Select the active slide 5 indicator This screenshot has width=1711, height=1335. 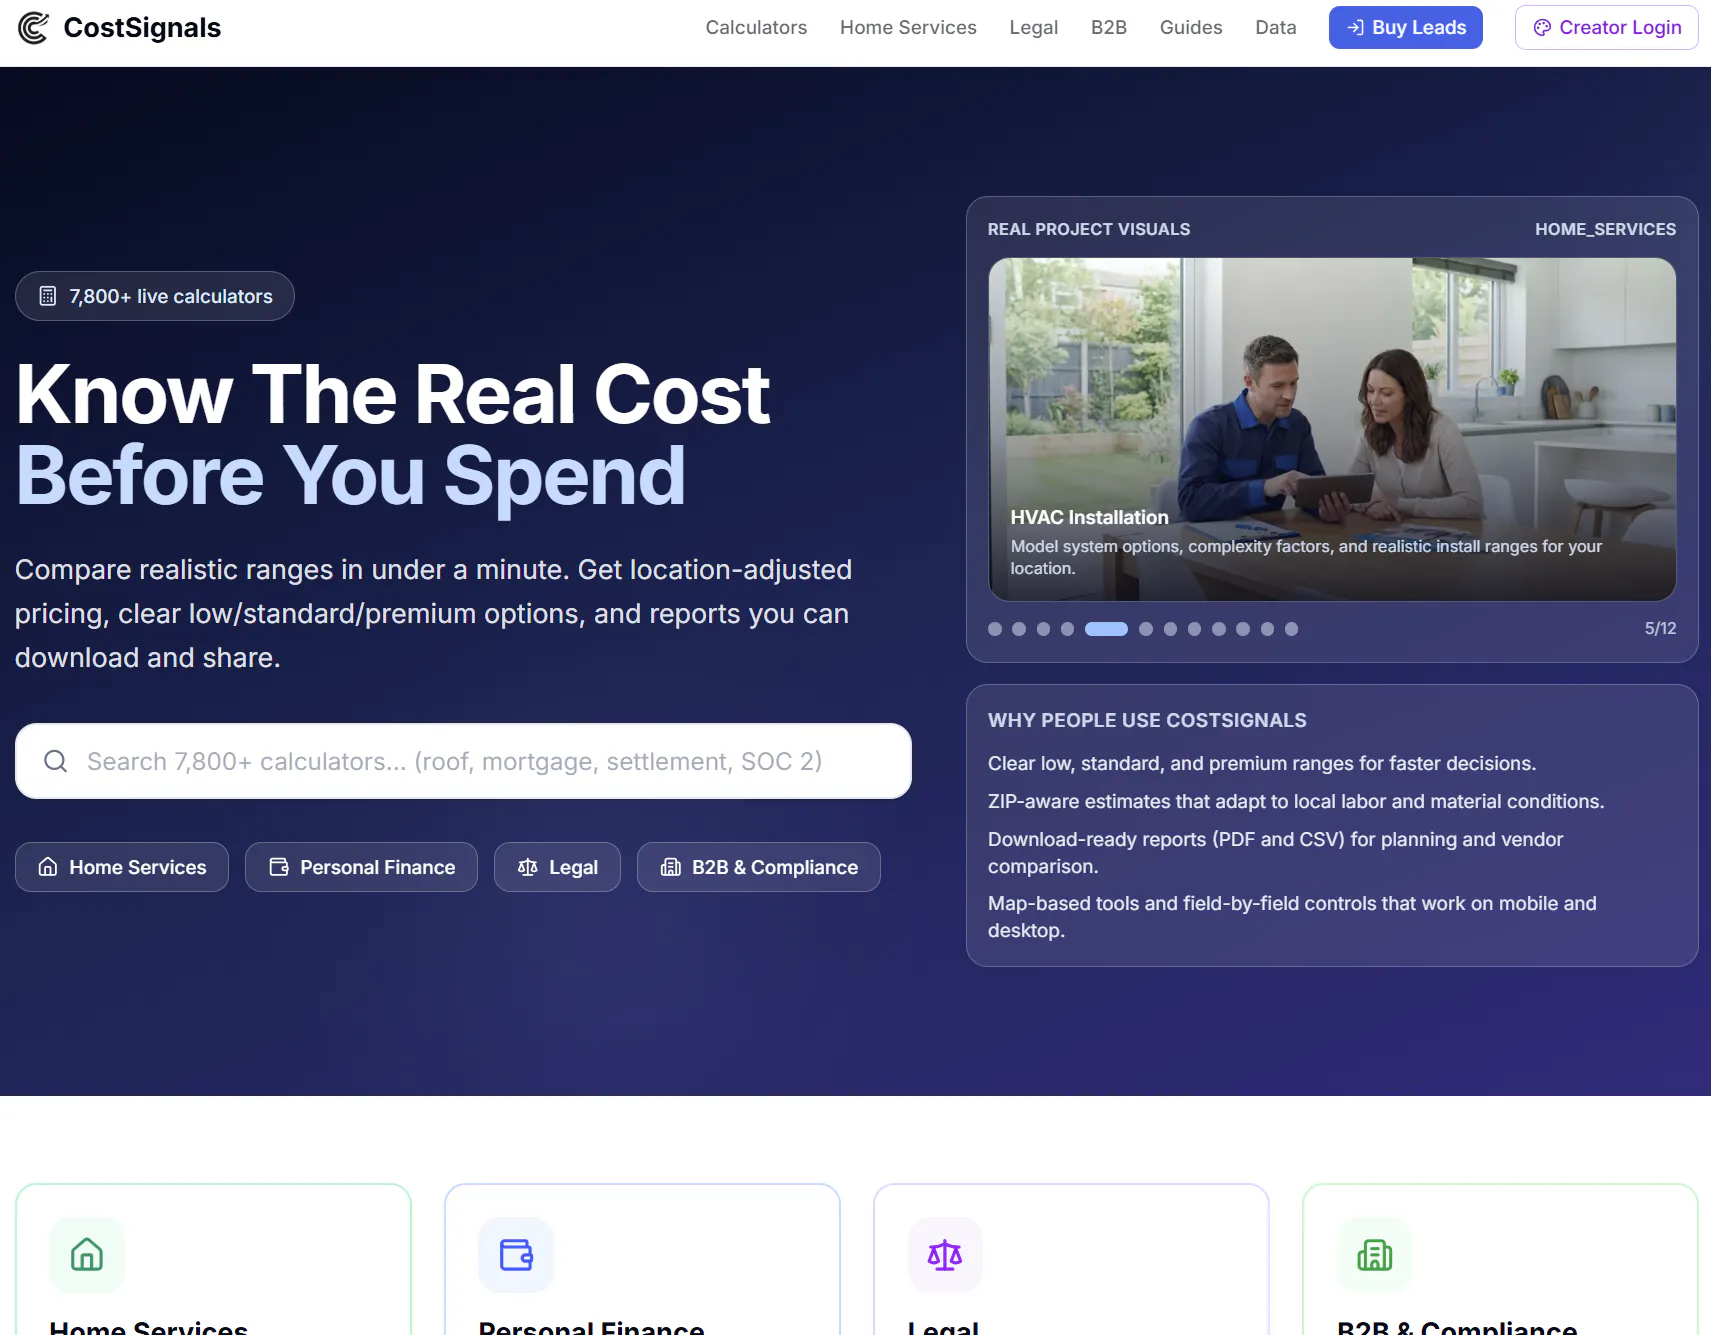coord(1106,629)
